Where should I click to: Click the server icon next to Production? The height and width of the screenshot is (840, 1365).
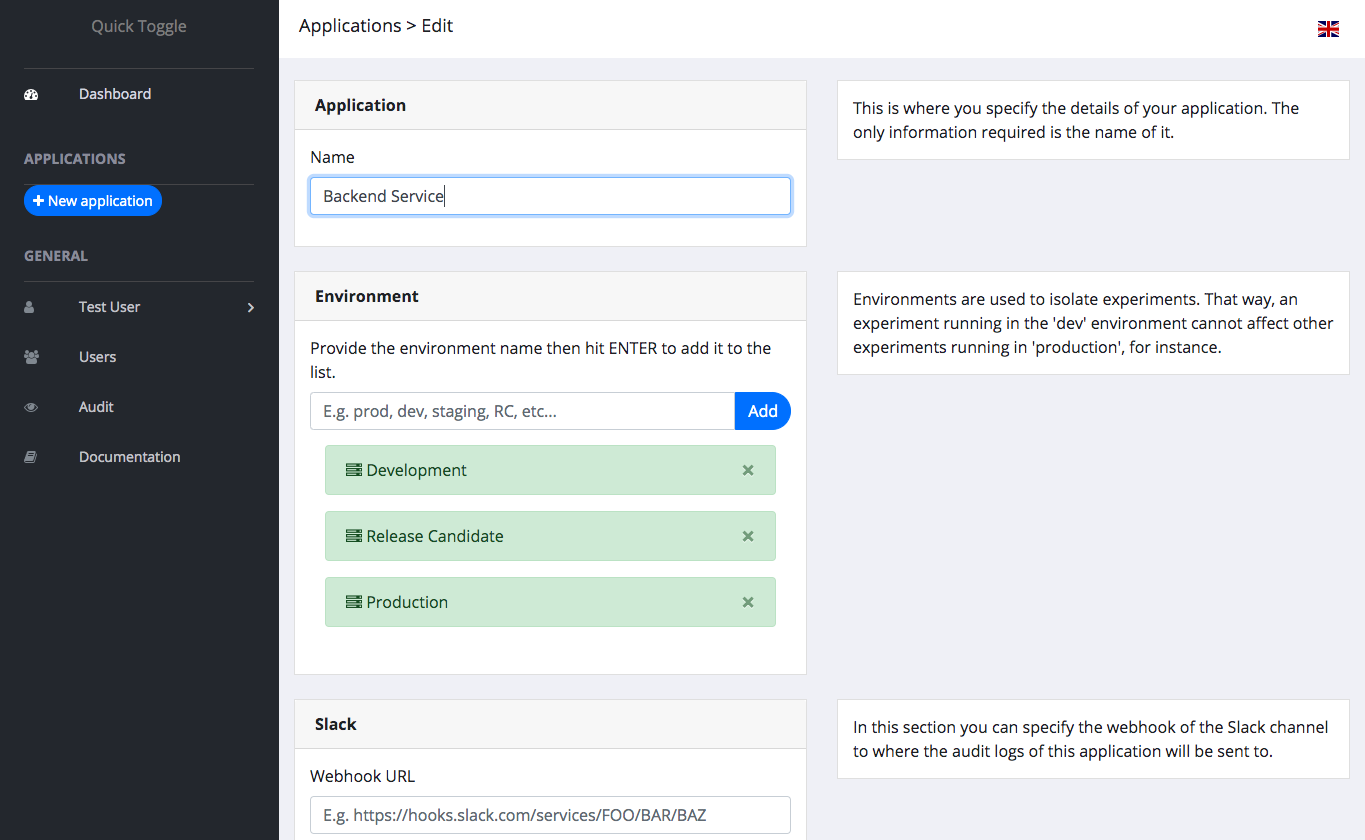tap(353, 602)
